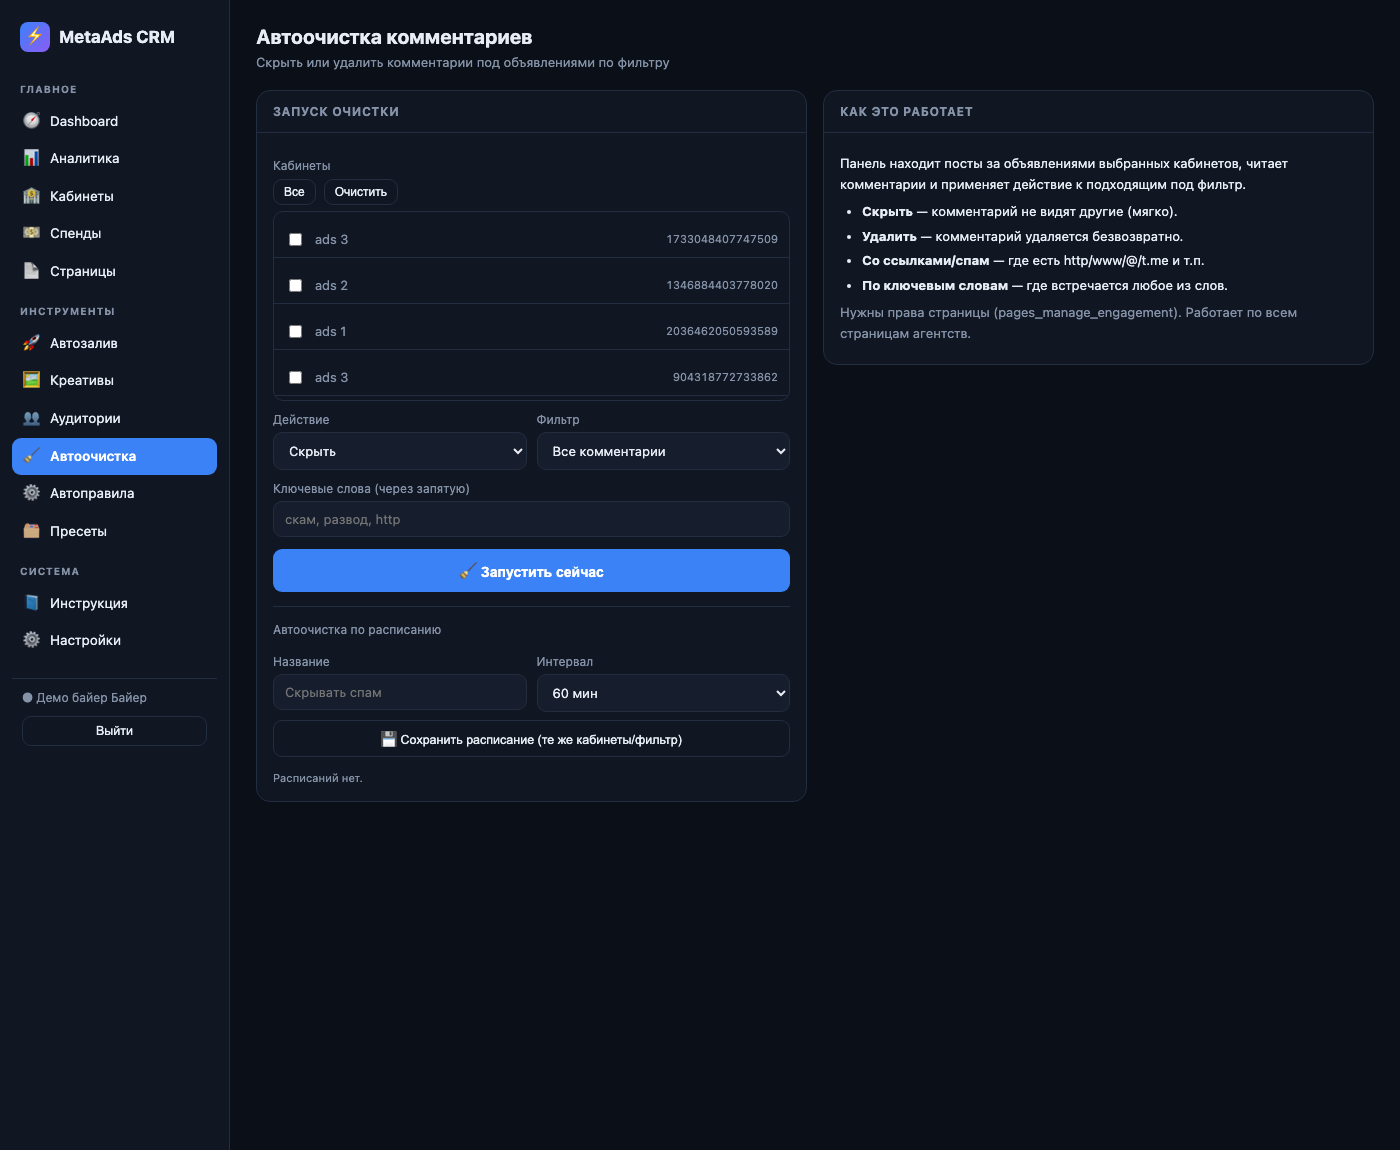Click the Очистить button above the accounts list
This screenshot has width=1400, height=1150.
coord(361,192)
